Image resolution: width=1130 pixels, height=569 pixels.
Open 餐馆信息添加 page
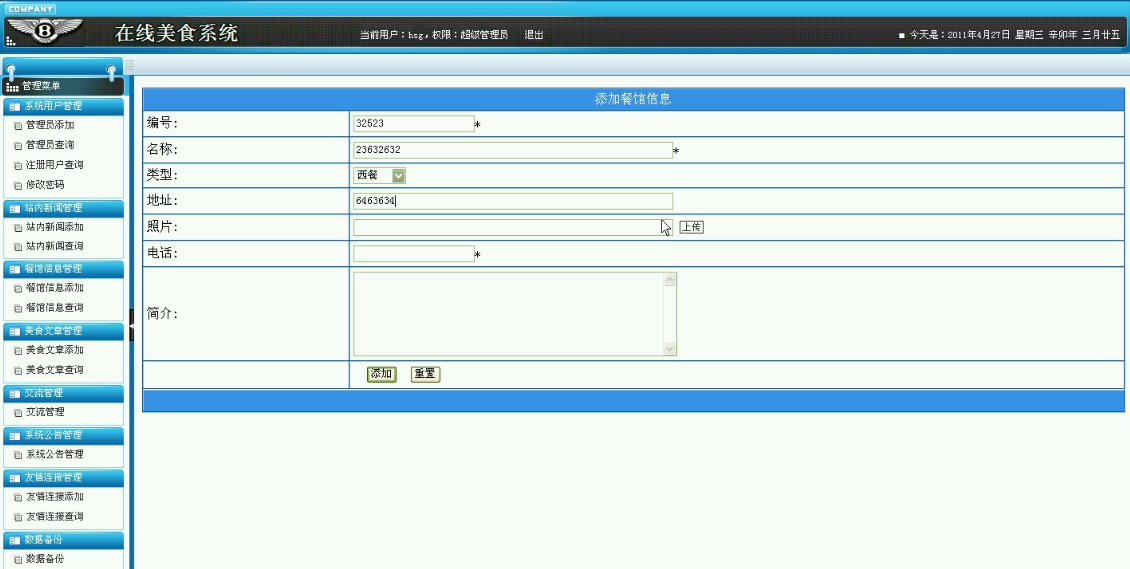click(55, 288)
